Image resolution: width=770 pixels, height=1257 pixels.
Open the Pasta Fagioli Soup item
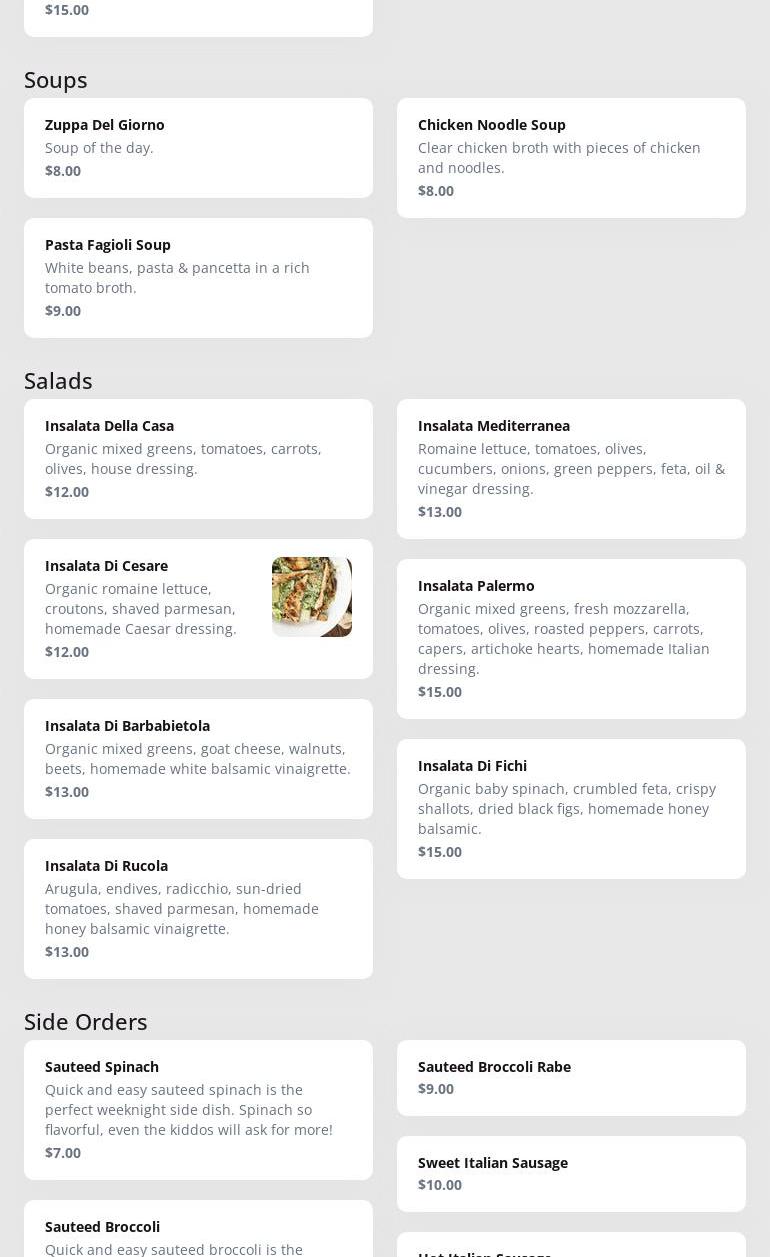[198, 278]
